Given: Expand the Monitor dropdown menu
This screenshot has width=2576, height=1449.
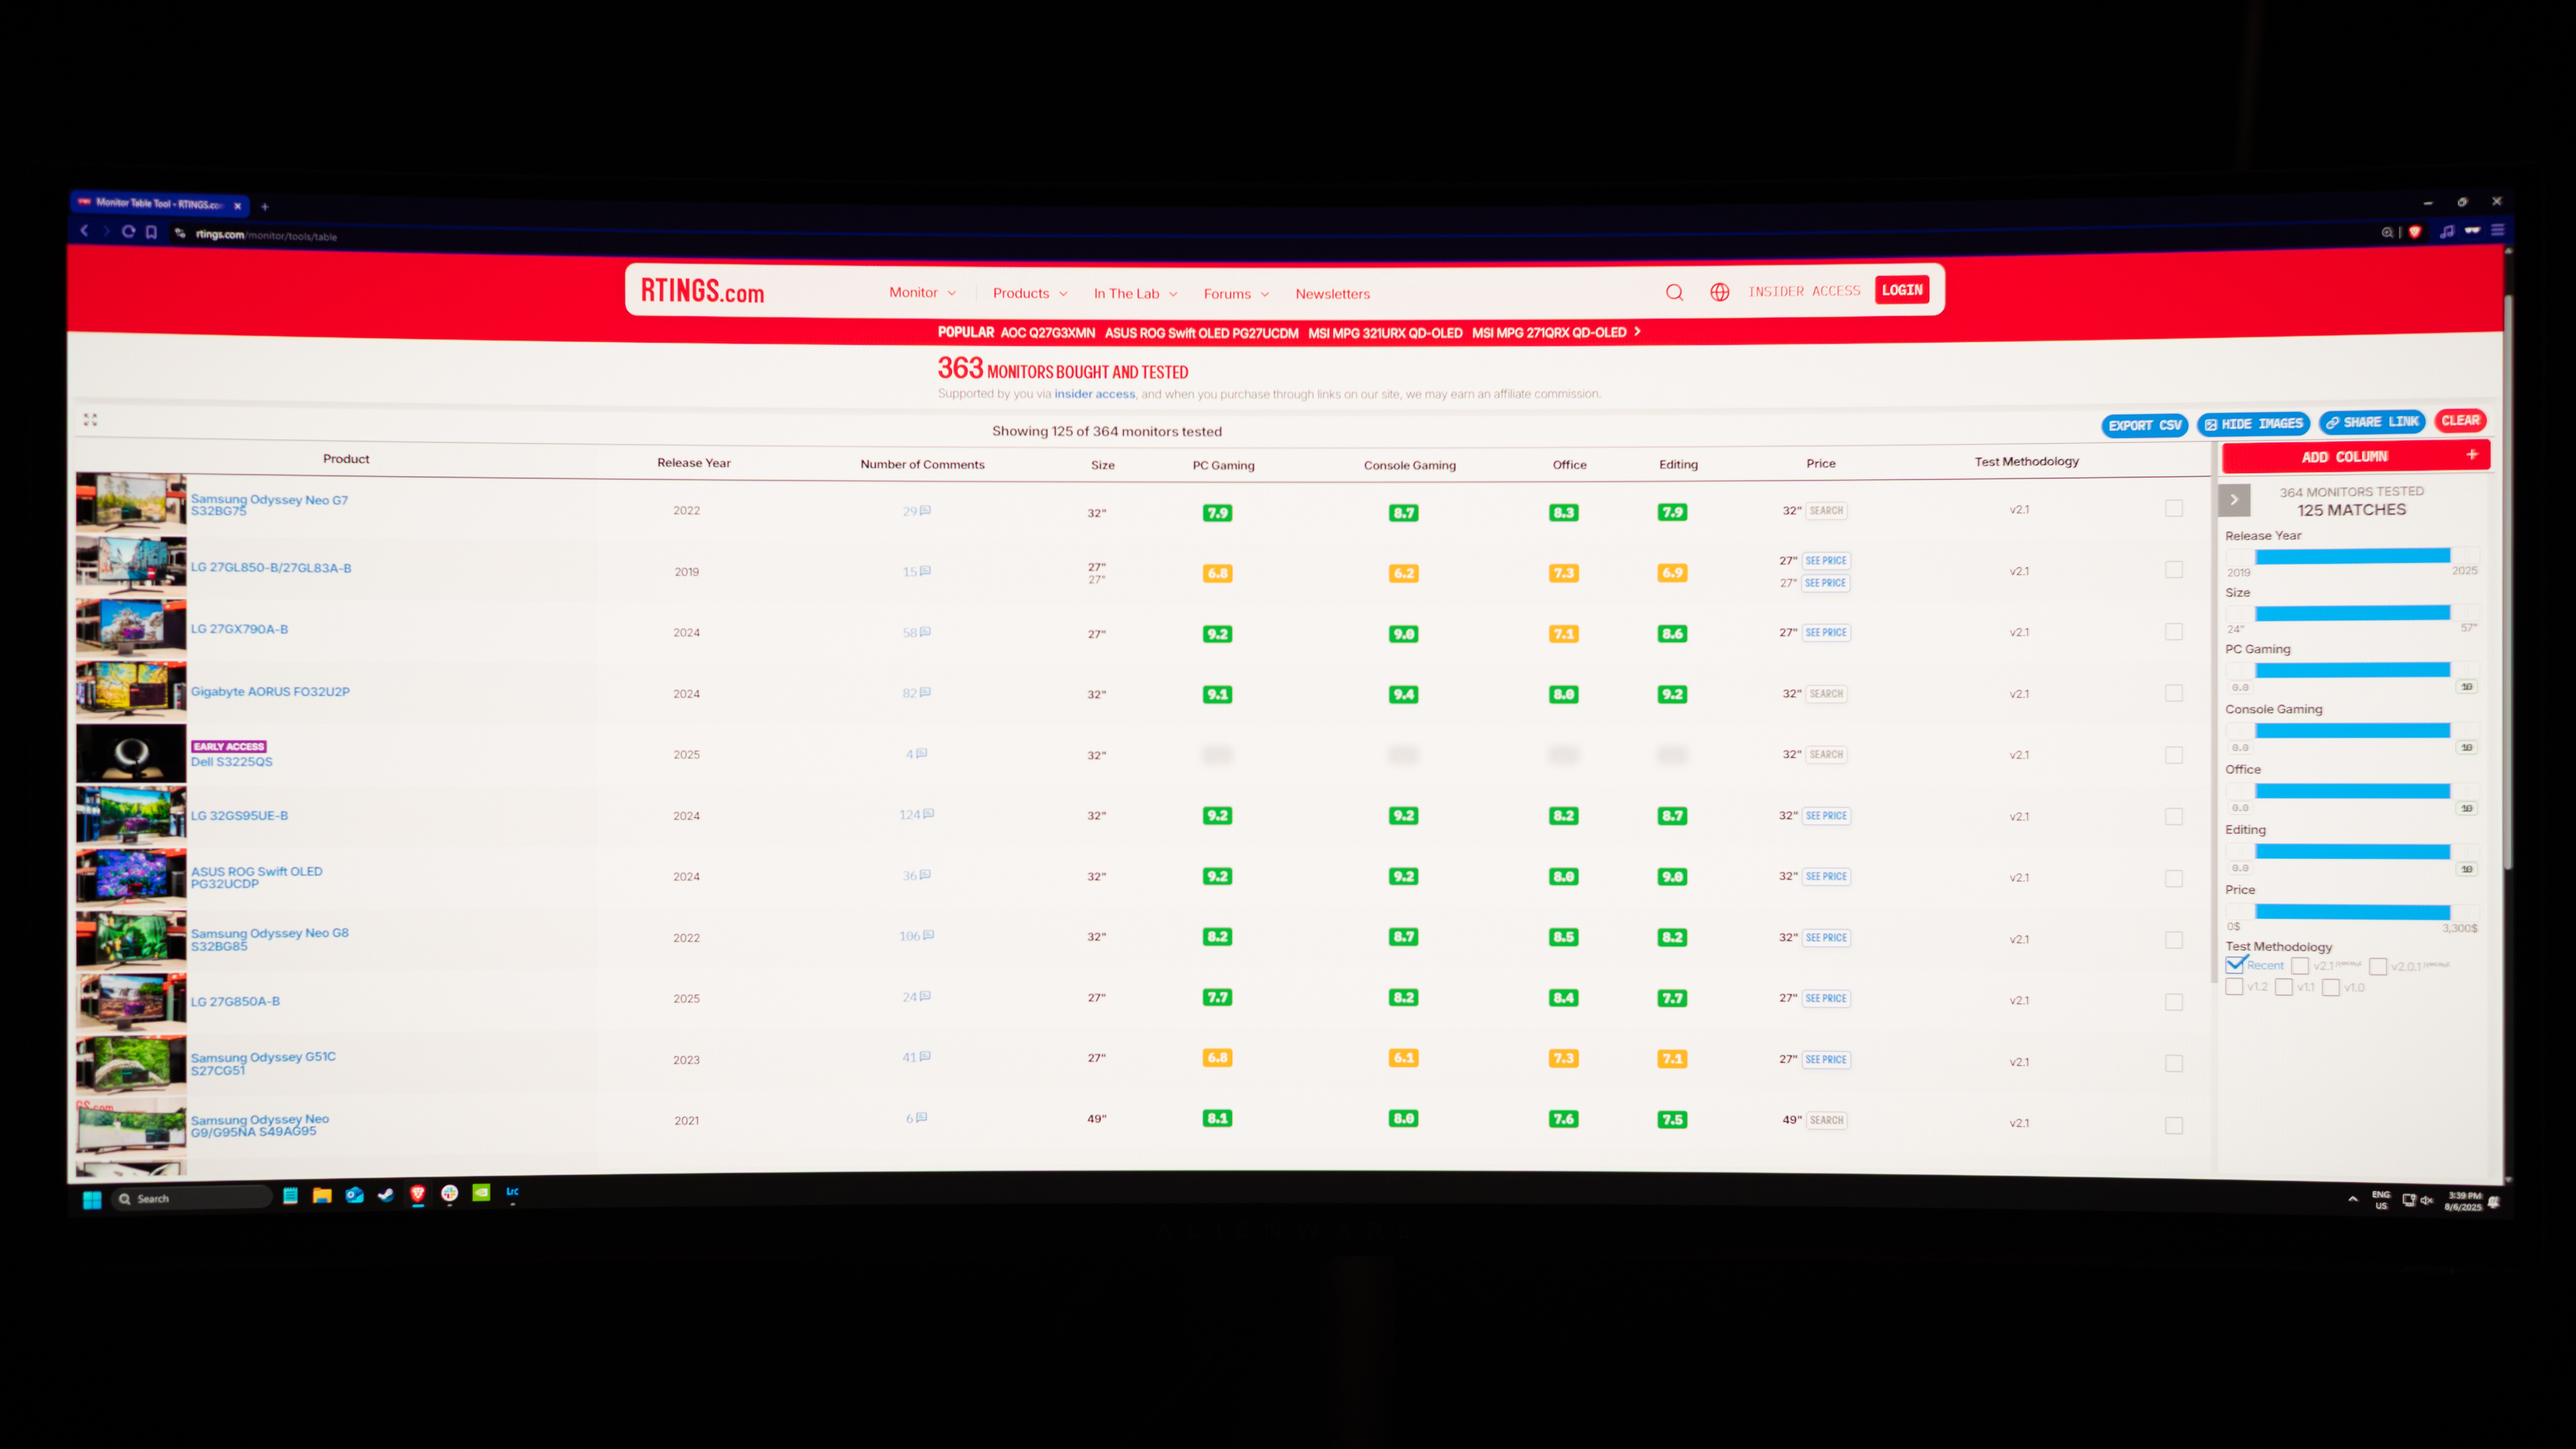Looking at the screenshot, I should point(922,293).
